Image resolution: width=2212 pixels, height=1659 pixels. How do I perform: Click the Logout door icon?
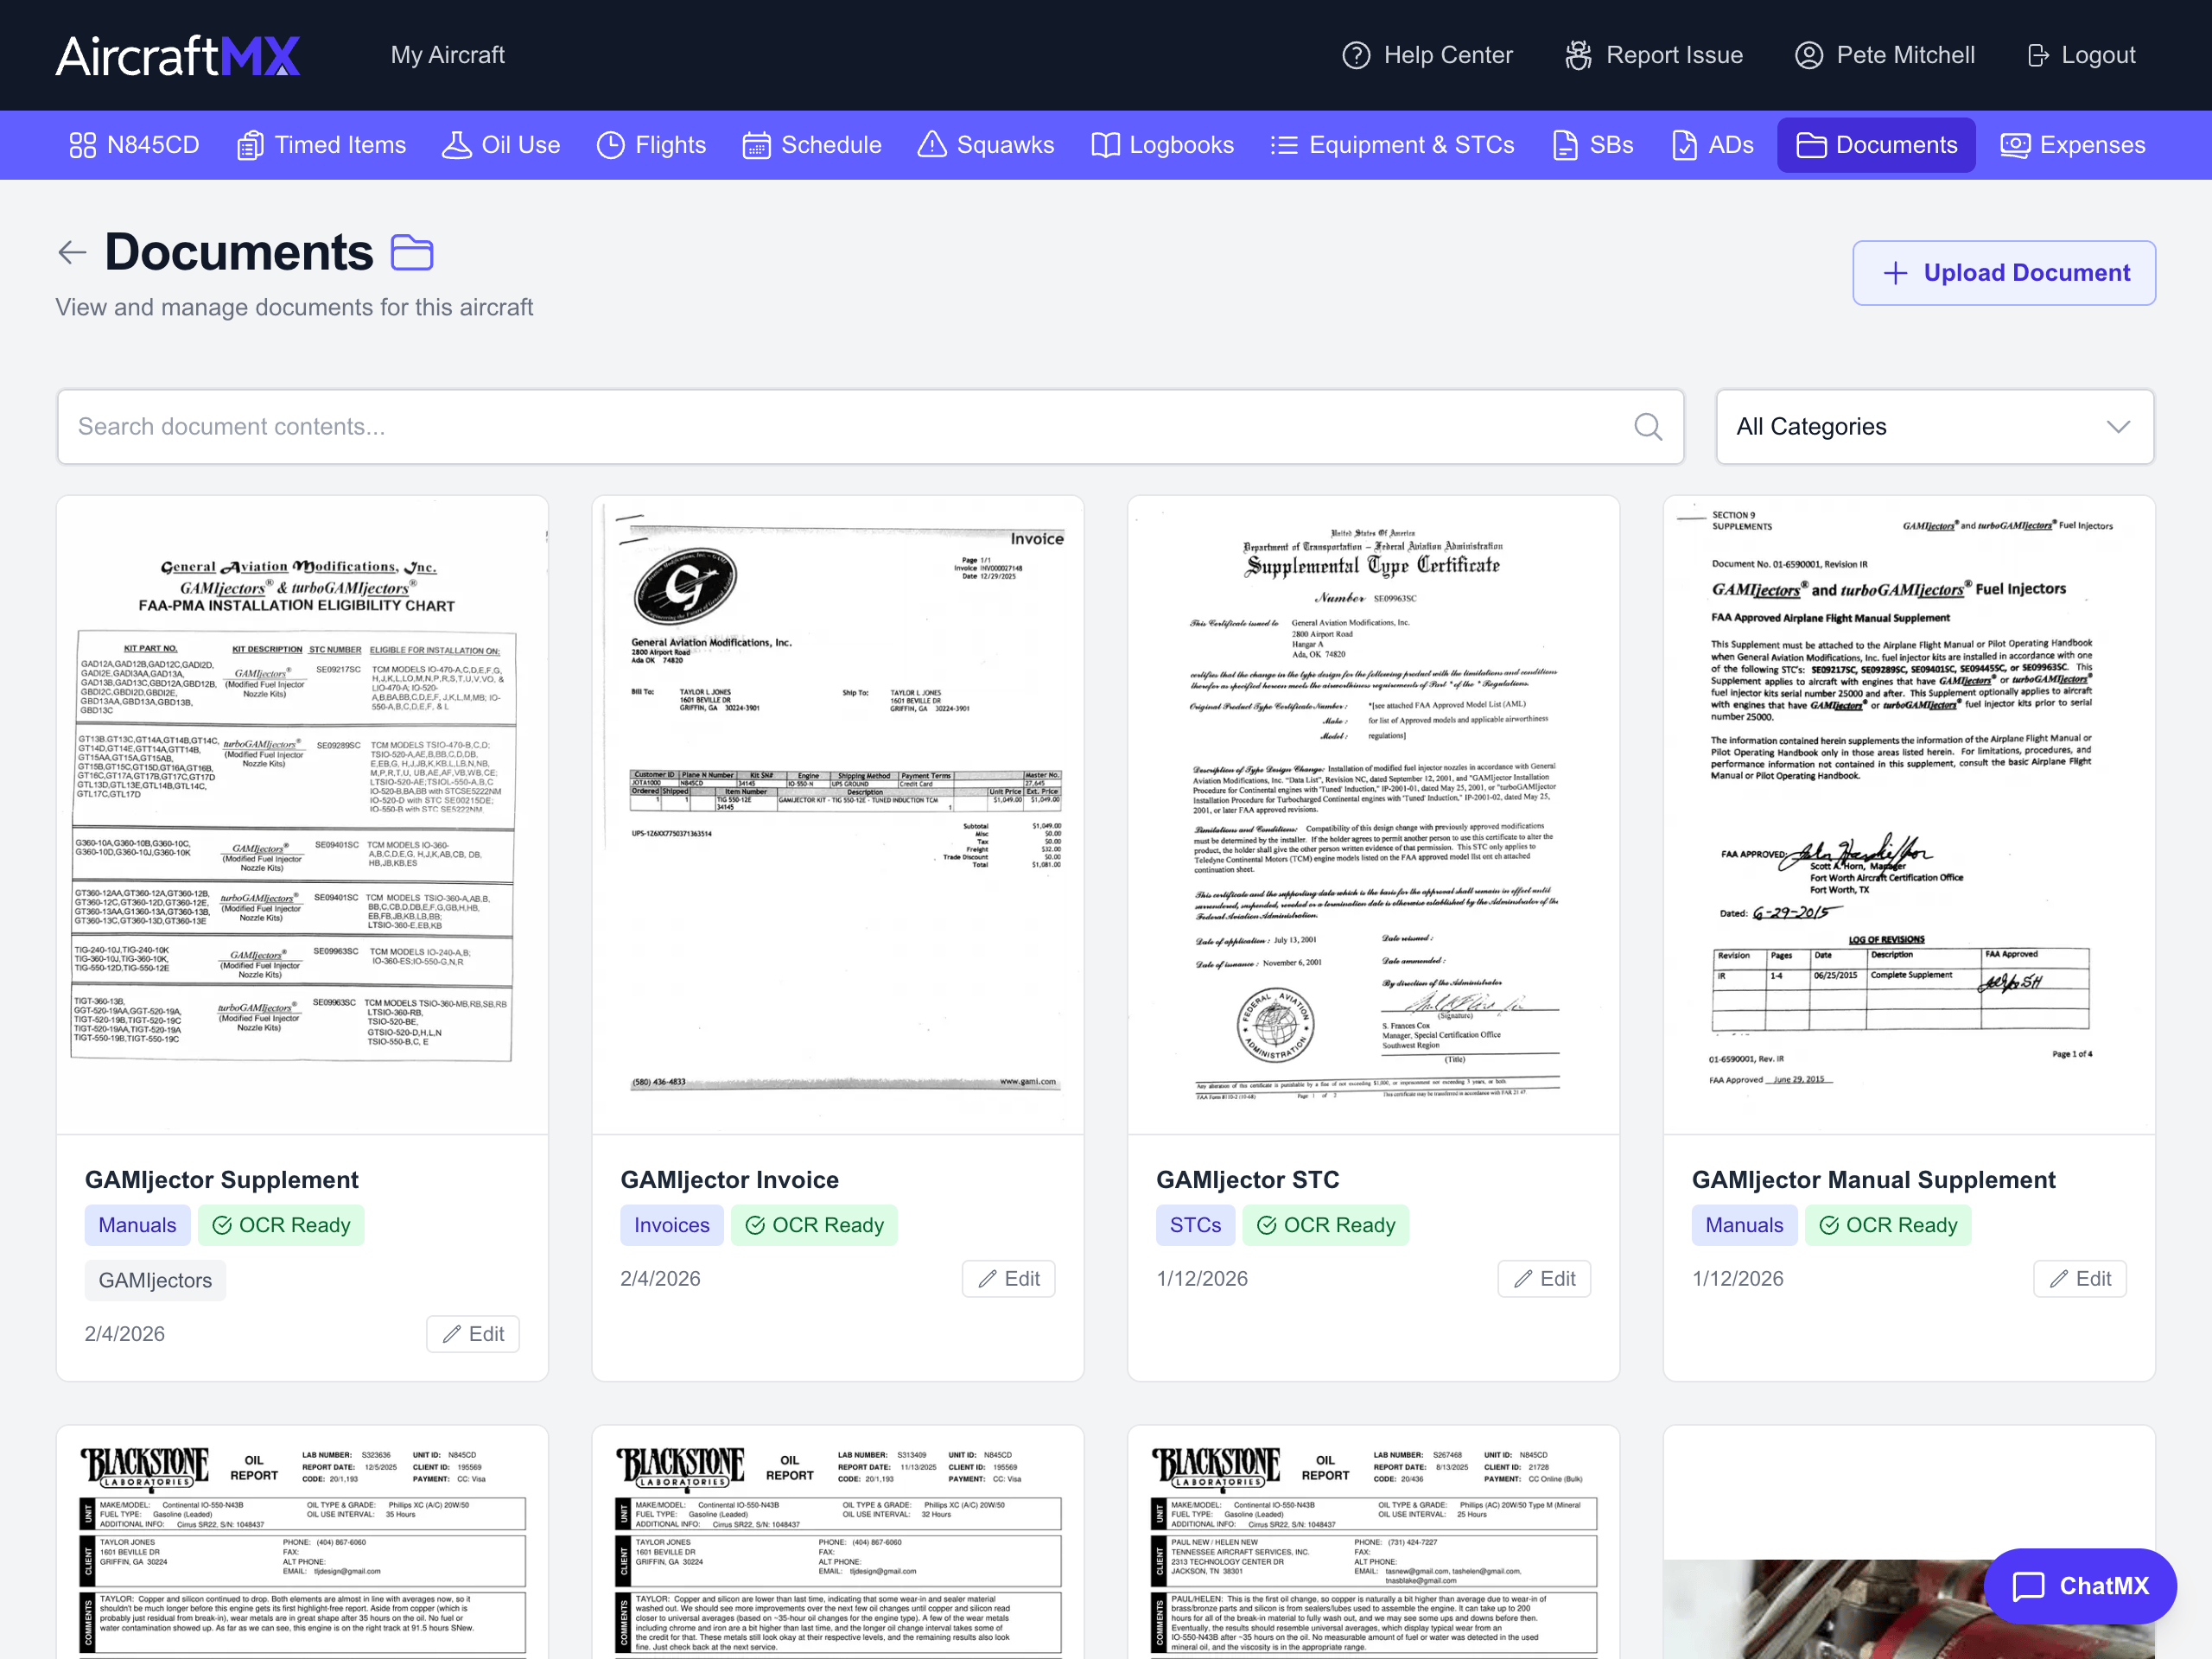tap(2038, 55)
